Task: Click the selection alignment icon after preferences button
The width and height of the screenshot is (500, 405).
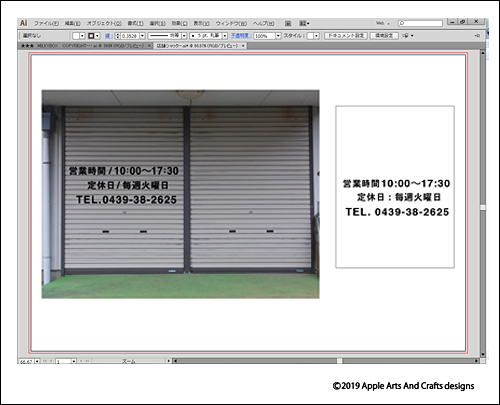Action: tap(408, 36)
